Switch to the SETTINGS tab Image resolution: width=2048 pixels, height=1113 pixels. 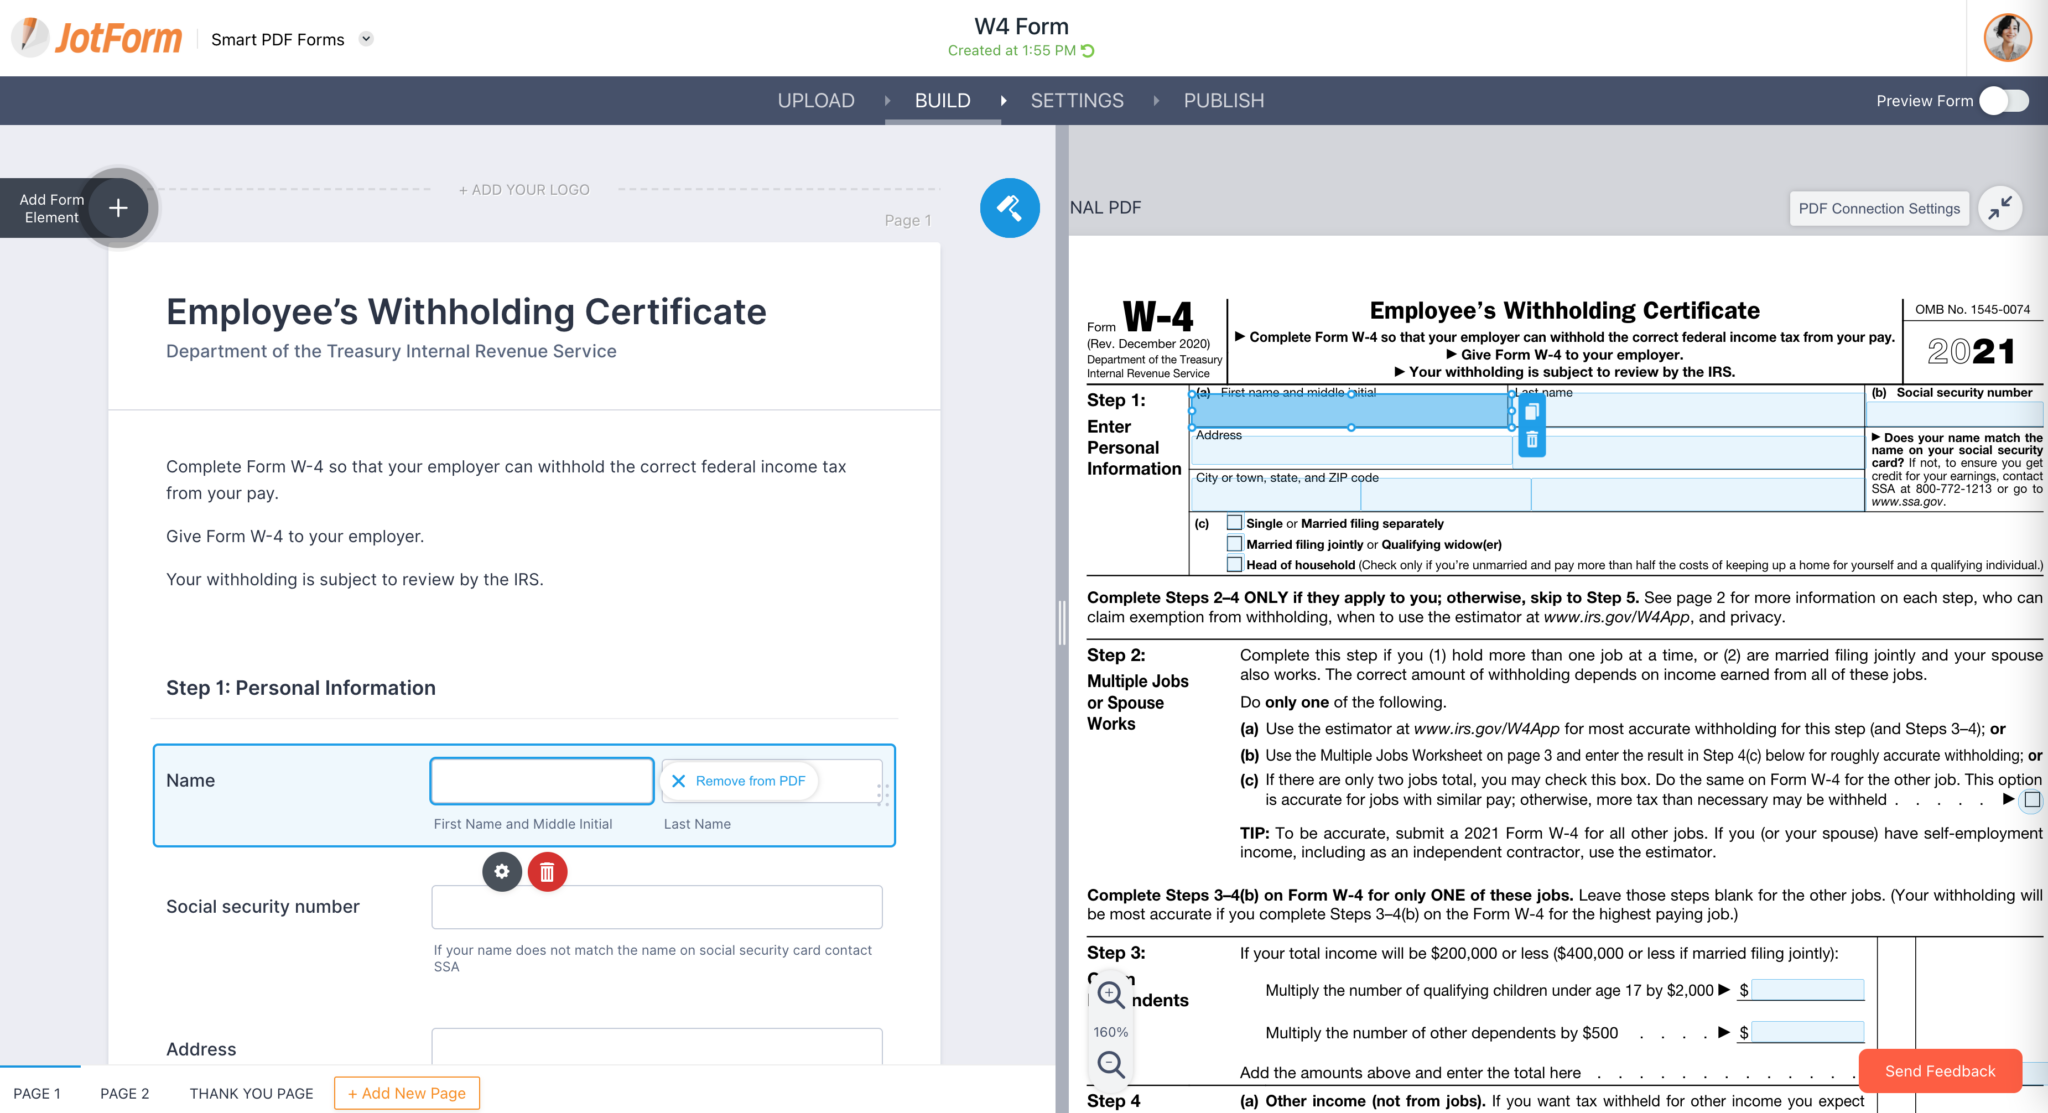(1077, 100)
